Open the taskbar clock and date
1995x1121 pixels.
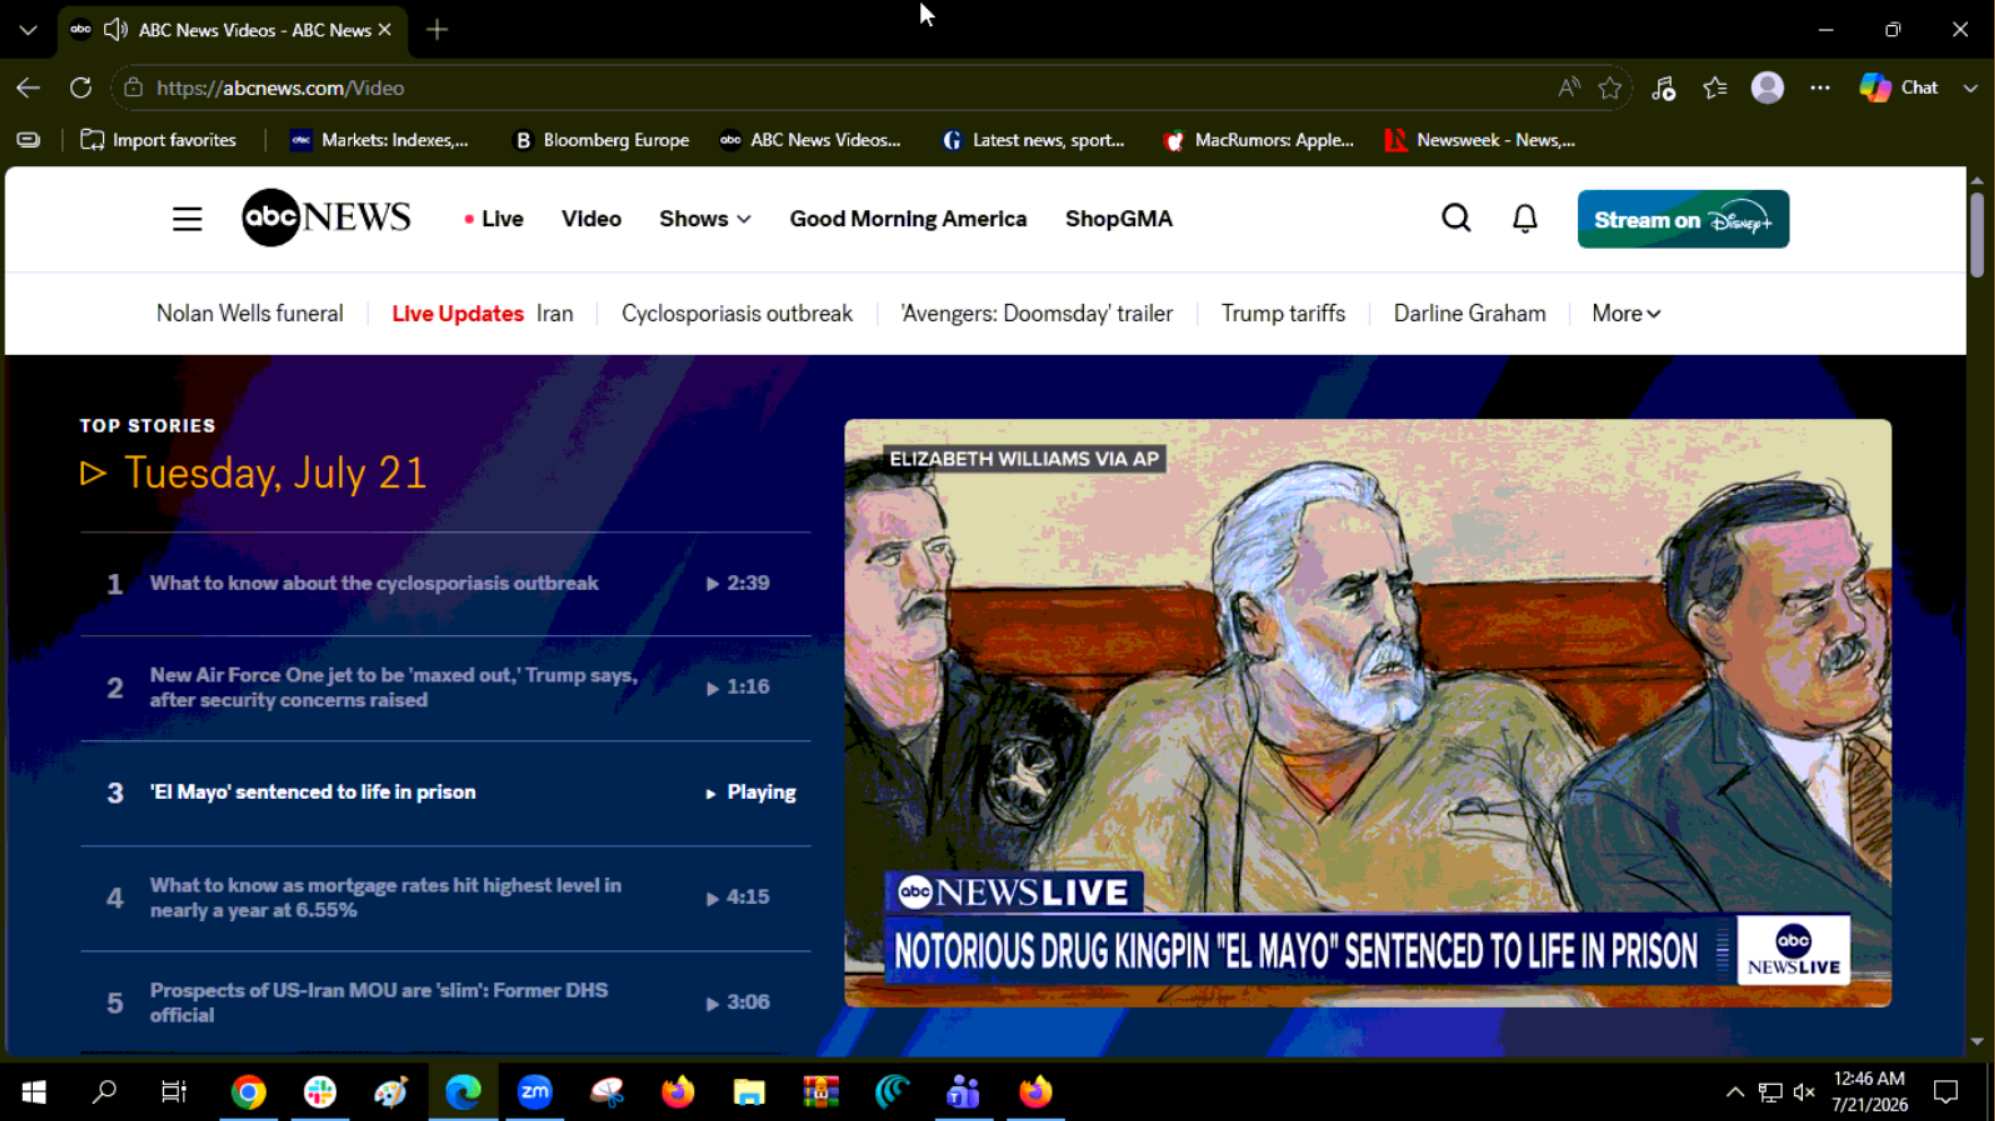(x=1869, y=1092)
